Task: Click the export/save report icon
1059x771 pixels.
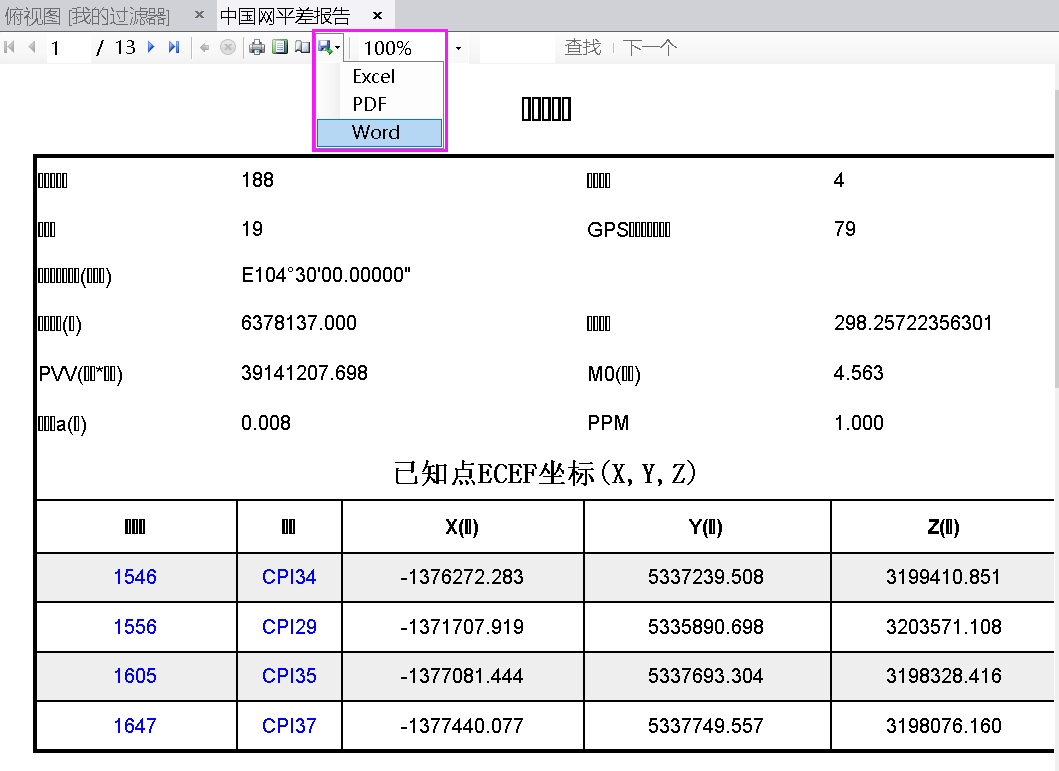Action: point(325,47)
